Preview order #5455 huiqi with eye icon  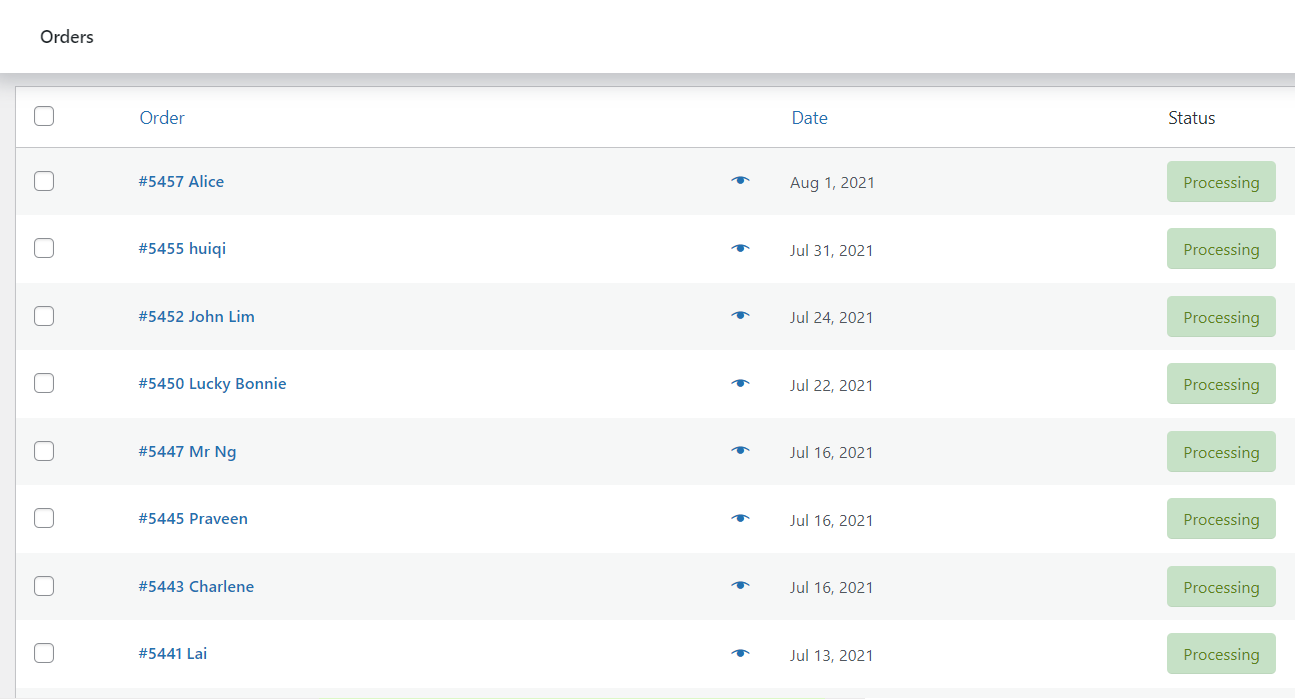(740, 248)
